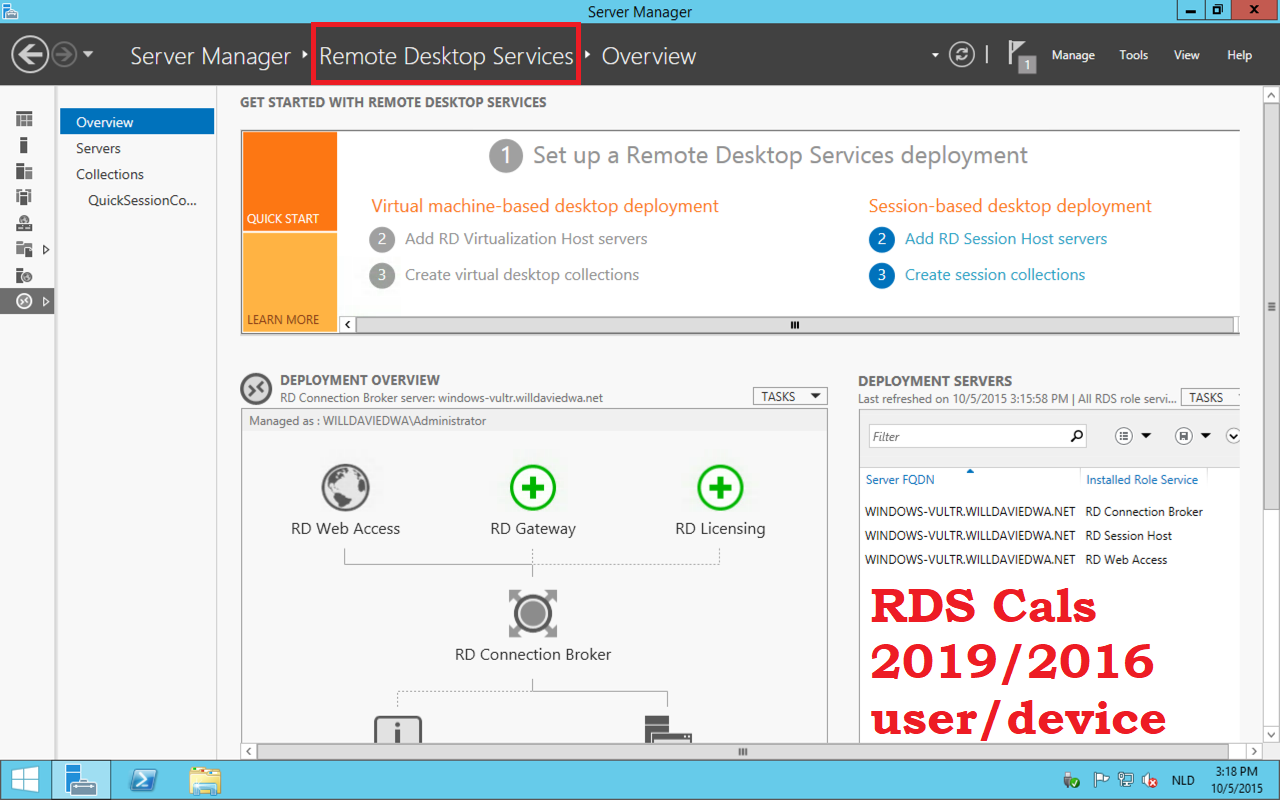Open the View menu

tap(1186, 55)
